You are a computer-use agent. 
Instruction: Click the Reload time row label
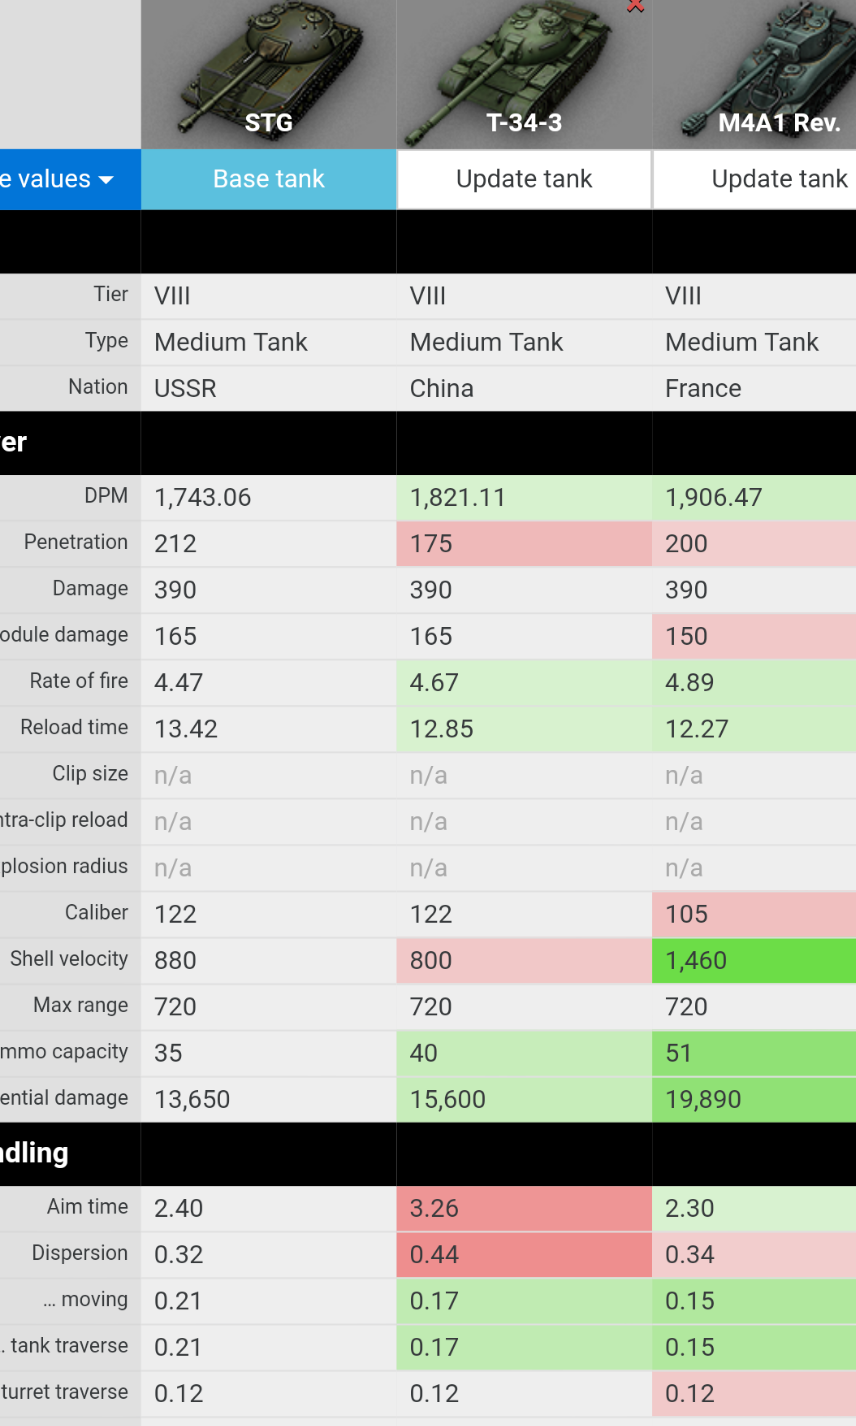[x=74, y=728]
